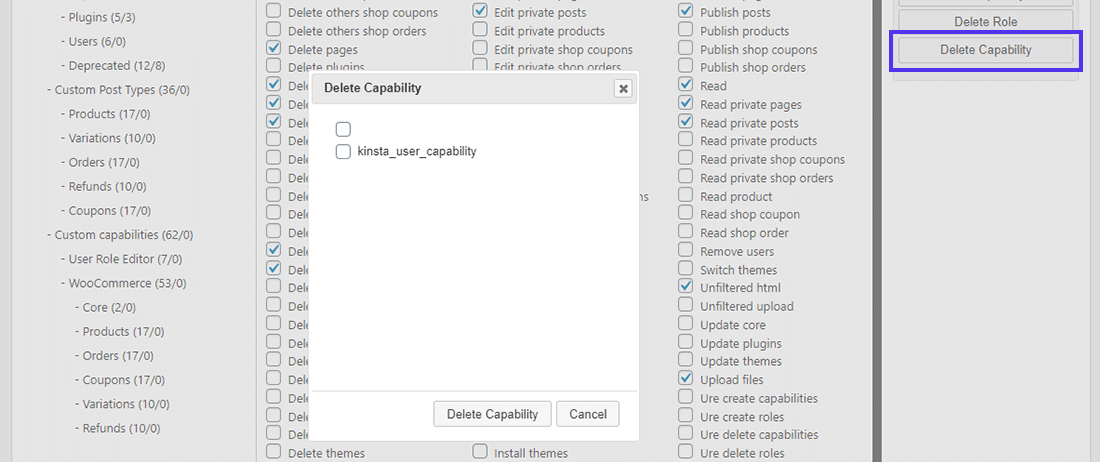Enable the Install themes checkbox
Image resolution: width=1100 pixels, height=462 pixels.
pyautogui.click(x=480, y=453)
